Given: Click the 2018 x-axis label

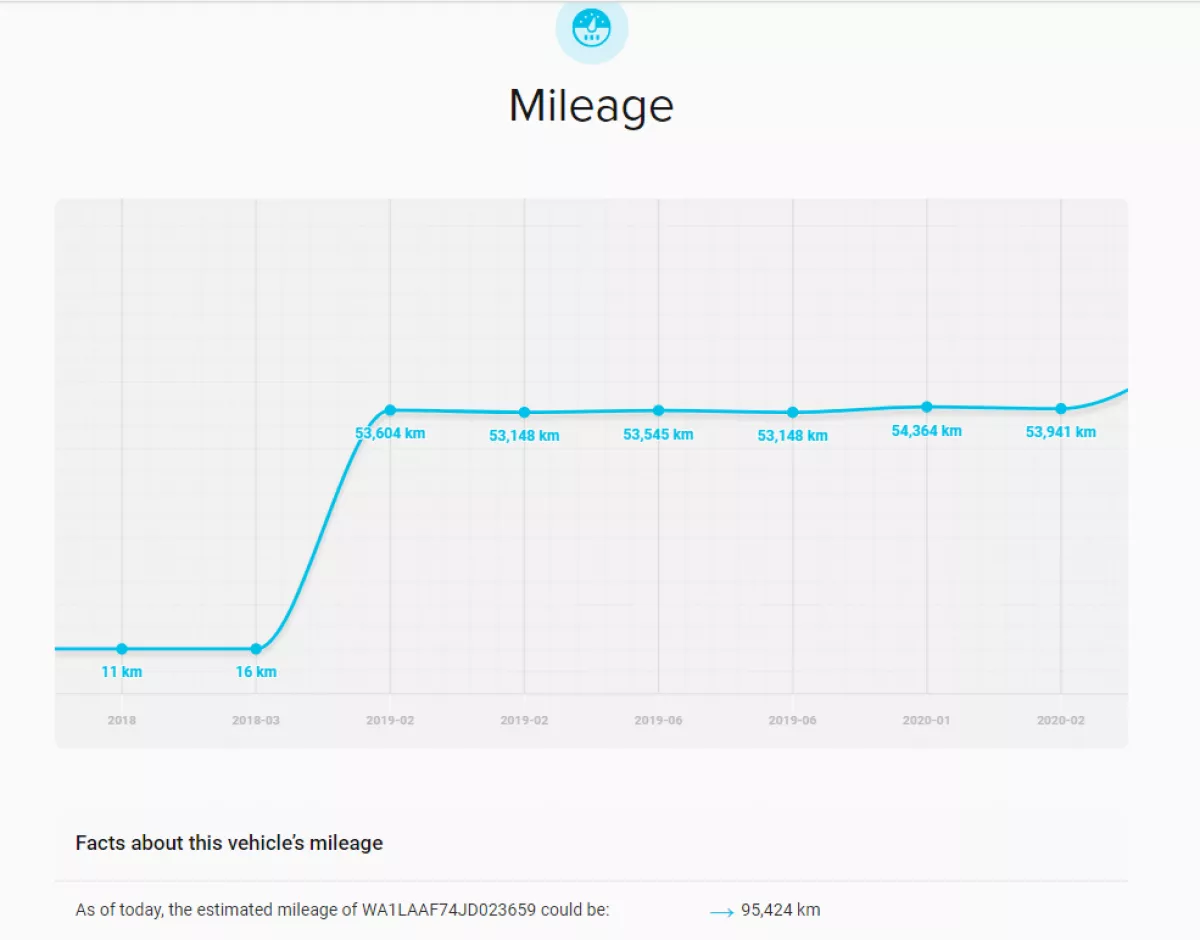Looking at the screenshot, I should click(122, 720).
